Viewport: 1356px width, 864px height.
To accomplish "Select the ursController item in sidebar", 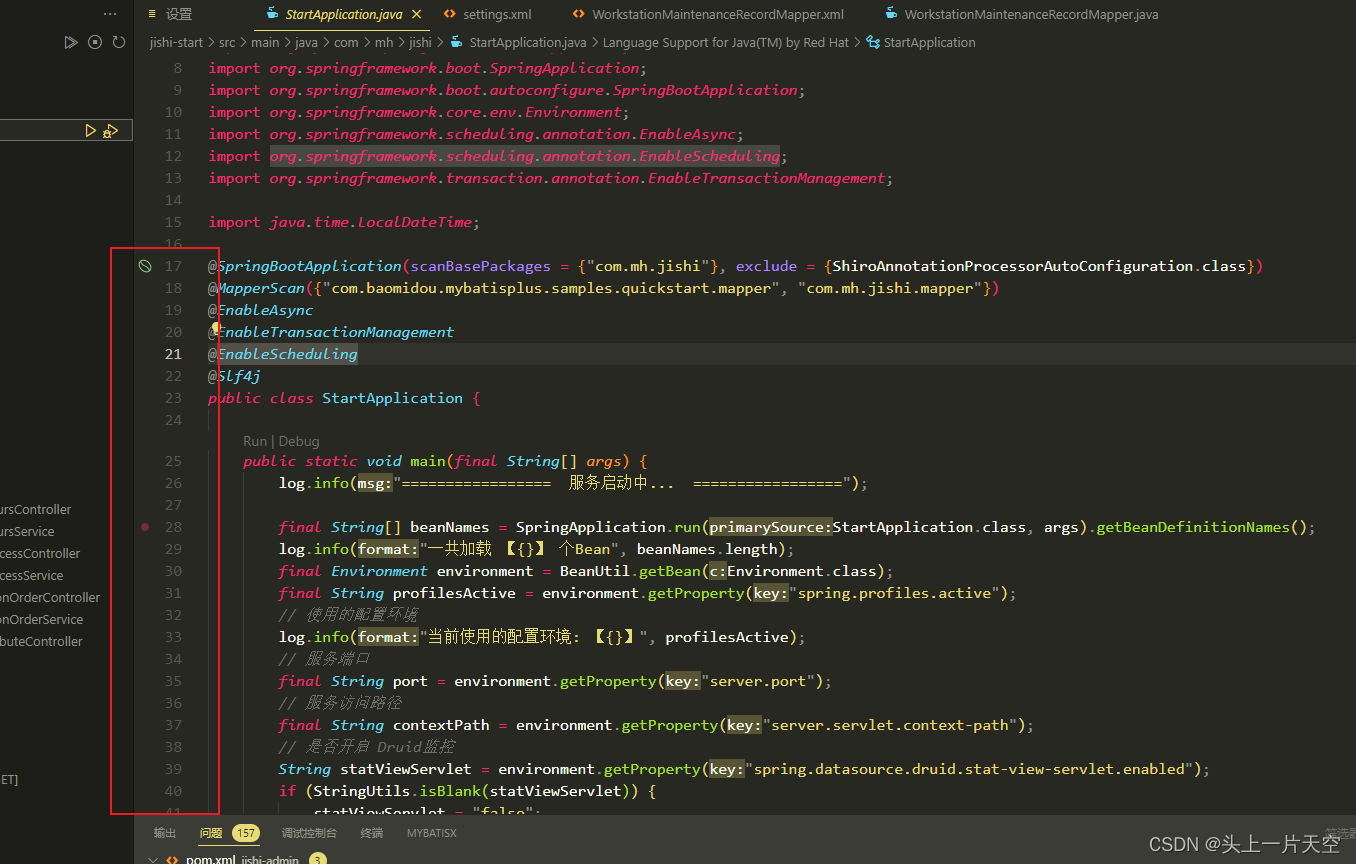I will click(x=36, y=510).
